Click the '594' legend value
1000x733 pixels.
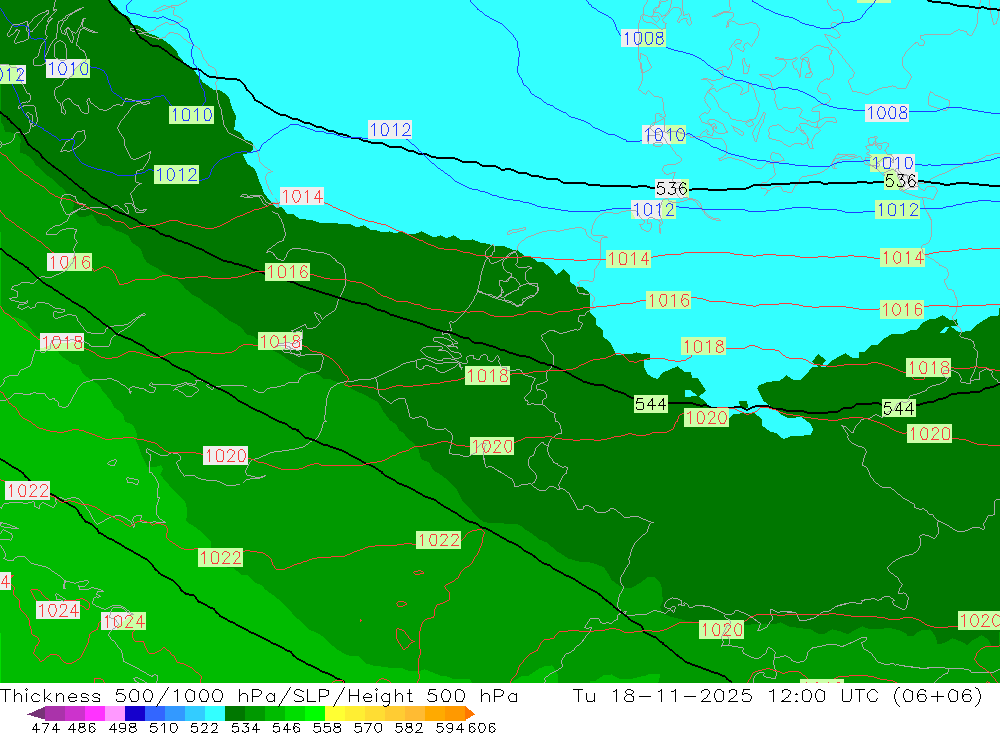coord(449,727)
